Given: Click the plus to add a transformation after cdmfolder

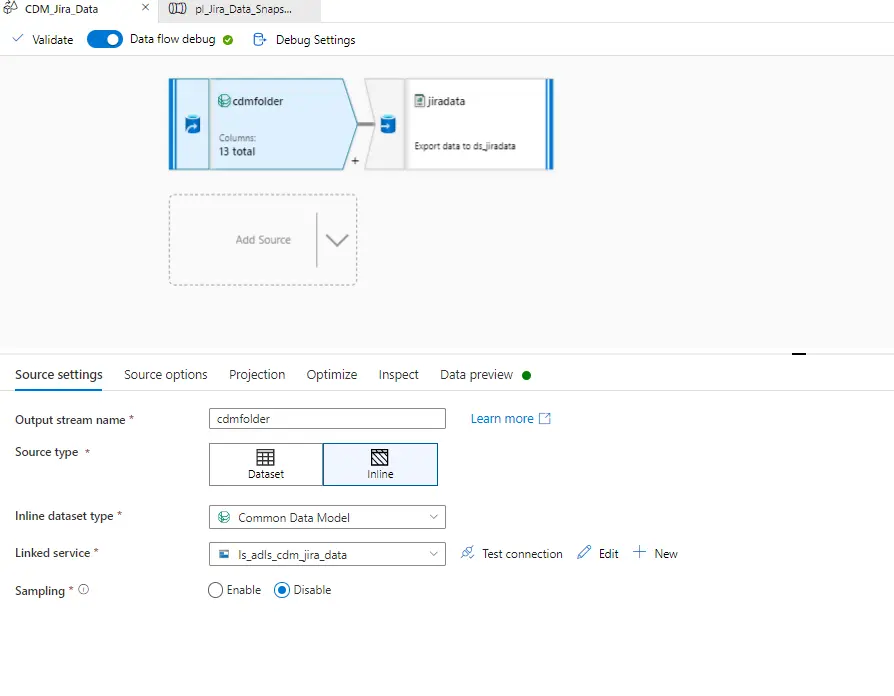Looking at the screenshot, I should coord(355,159).
